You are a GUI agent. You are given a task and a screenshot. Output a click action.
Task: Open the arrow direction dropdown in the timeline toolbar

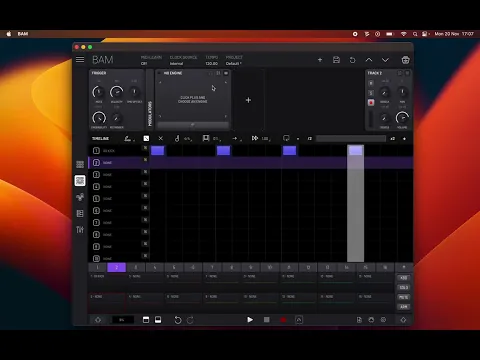[237, 138]
